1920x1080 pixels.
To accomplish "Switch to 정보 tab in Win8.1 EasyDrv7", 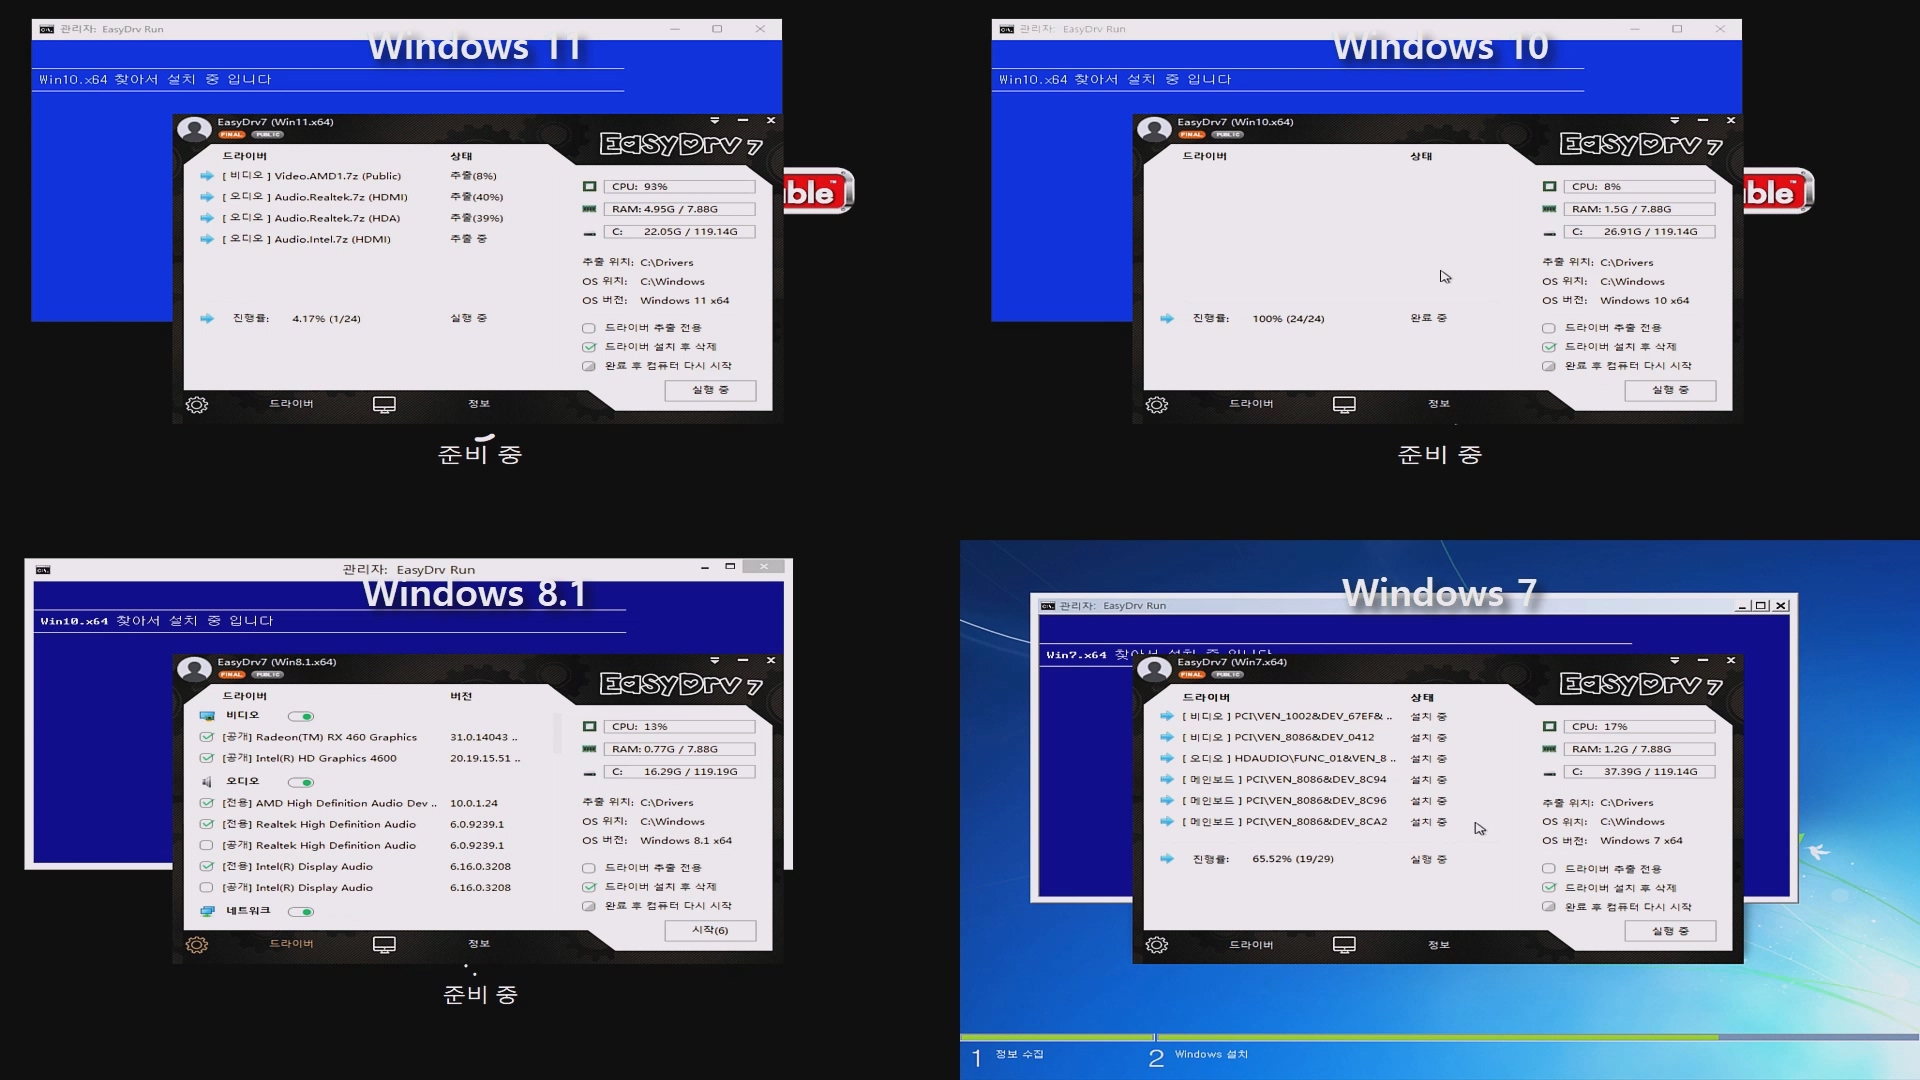I will click(x=479, y=944).
